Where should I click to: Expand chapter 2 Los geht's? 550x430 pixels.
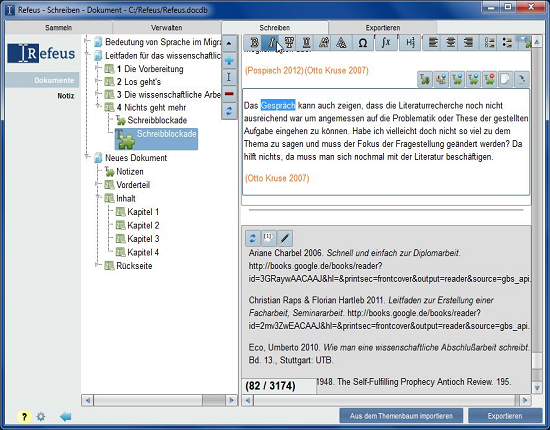click(x=98, y=81)
